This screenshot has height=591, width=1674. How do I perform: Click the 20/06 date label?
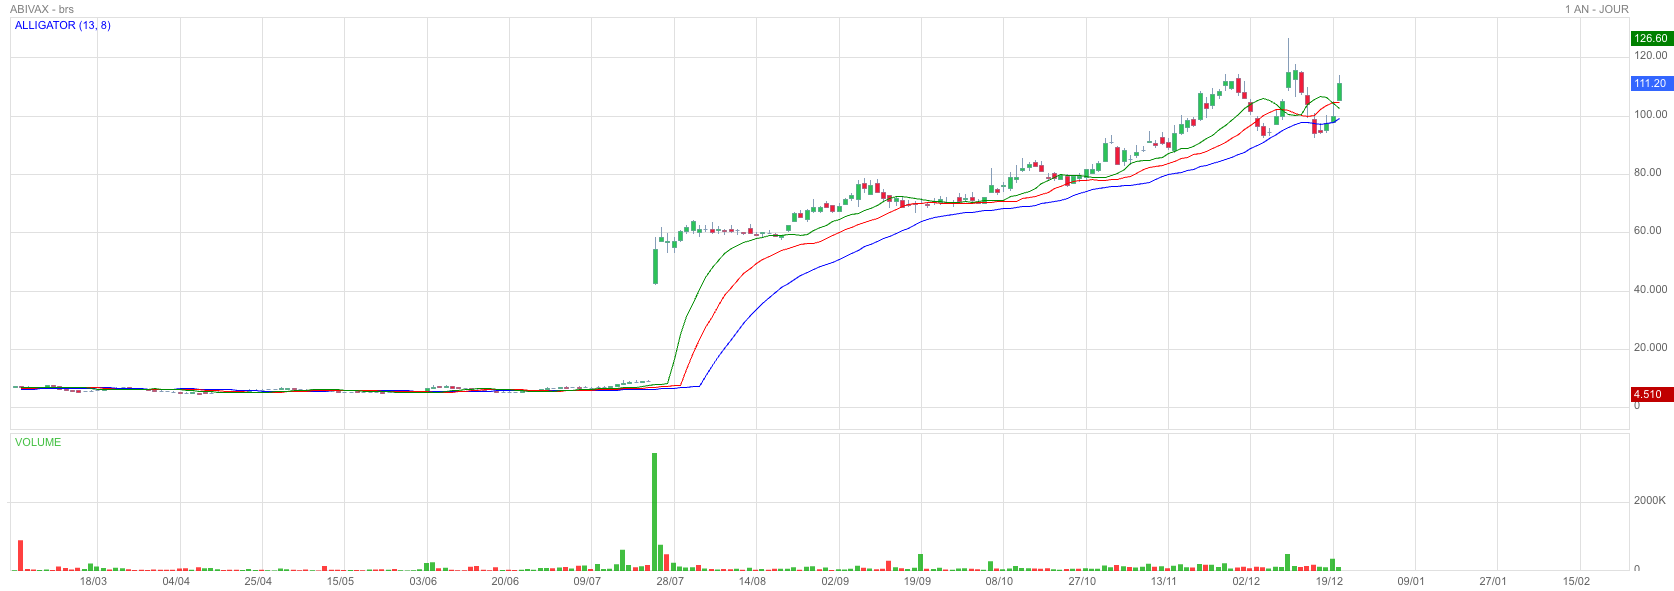point(505,581)
